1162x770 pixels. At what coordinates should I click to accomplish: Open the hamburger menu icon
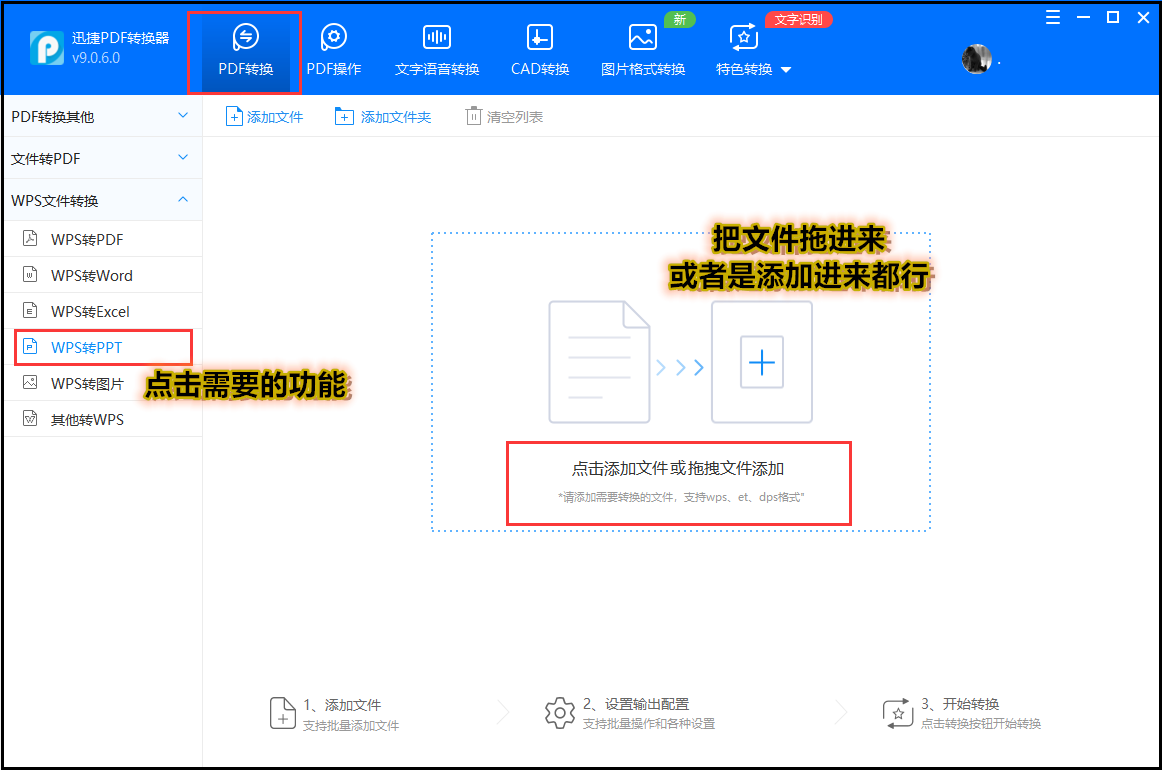click(1052, 17)
